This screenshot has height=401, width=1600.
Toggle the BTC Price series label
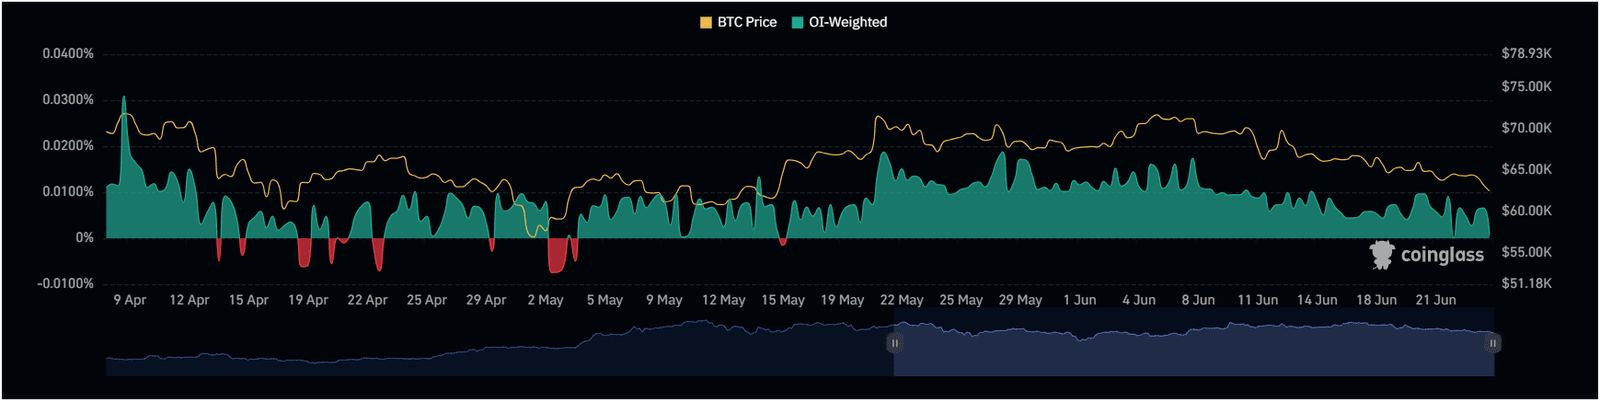click(747, 22)
